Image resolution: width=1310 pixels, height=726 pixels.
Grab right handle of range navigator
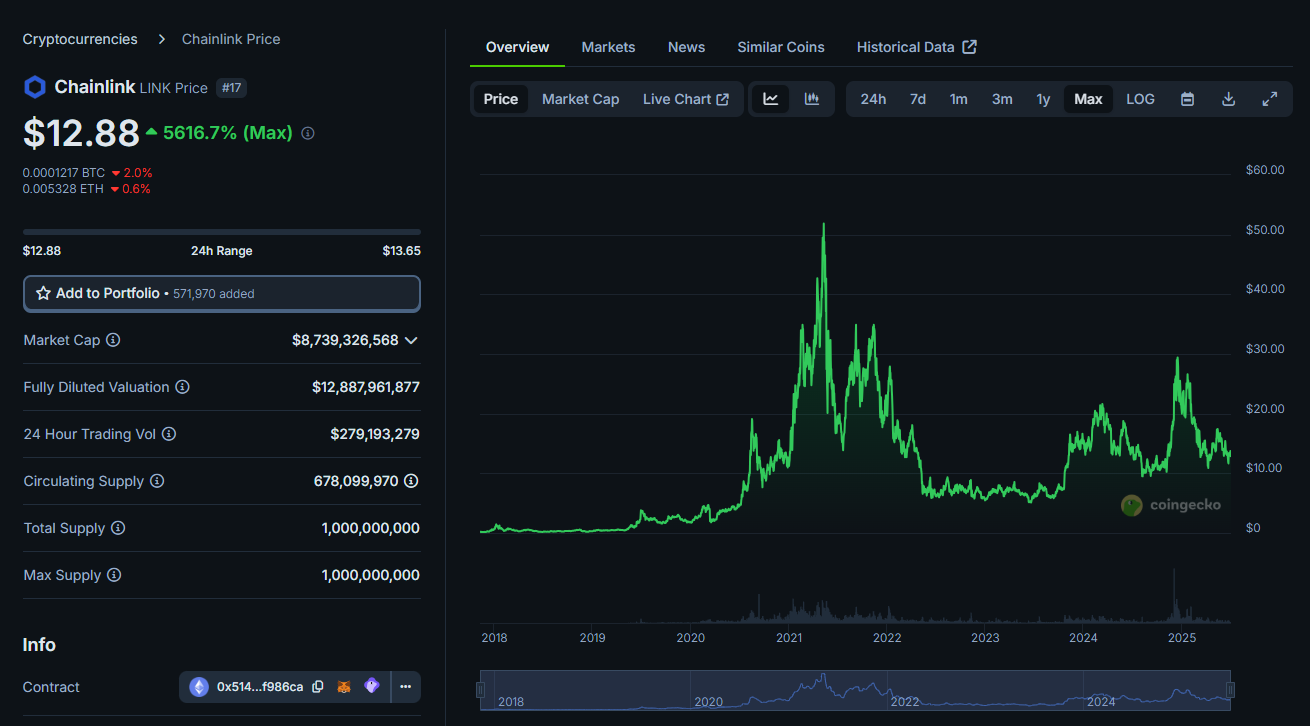[1230, 689]
